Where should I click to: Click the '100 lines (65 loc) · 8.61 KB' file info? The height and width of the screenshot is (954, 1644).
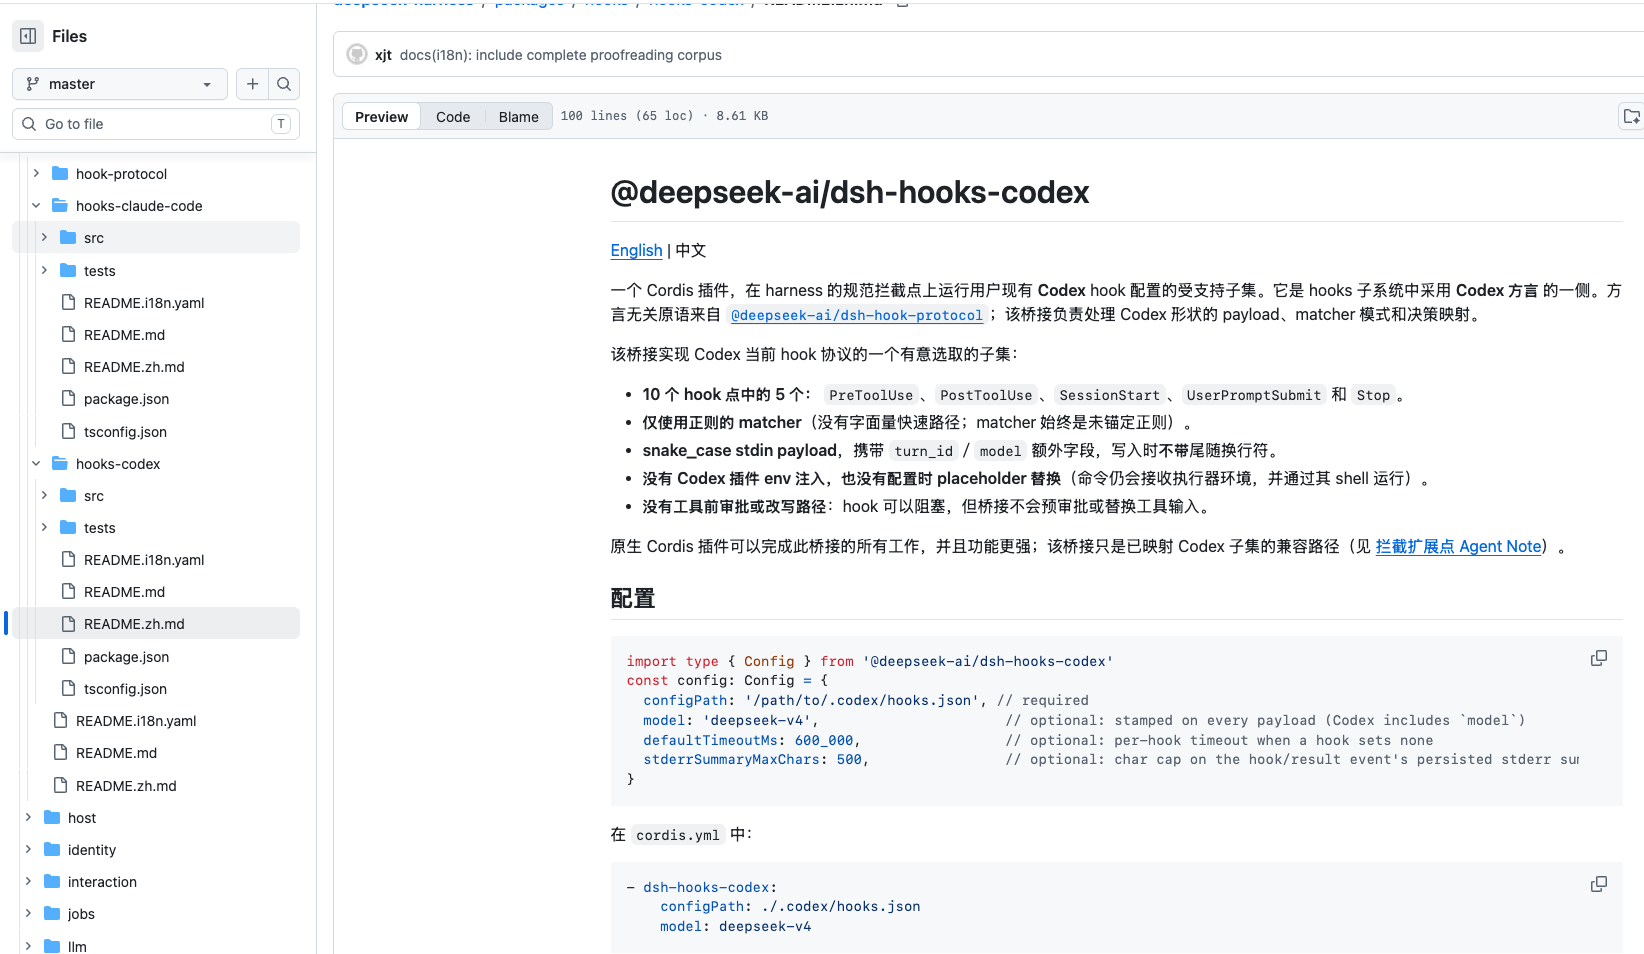(664, 116)
